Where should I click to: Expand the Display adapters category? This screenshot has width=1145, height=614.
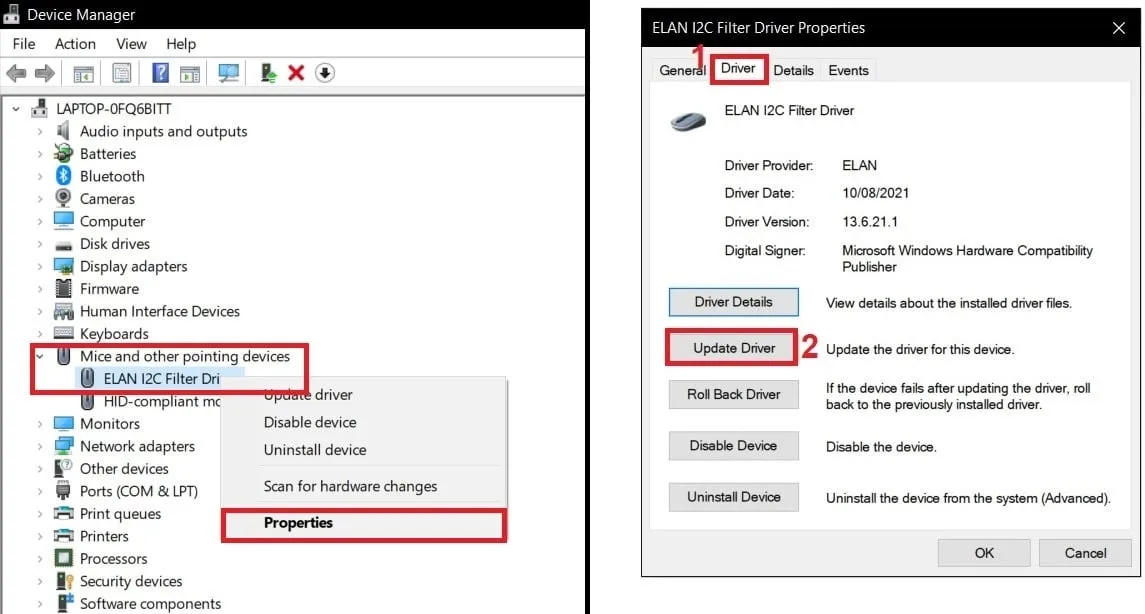38,266
